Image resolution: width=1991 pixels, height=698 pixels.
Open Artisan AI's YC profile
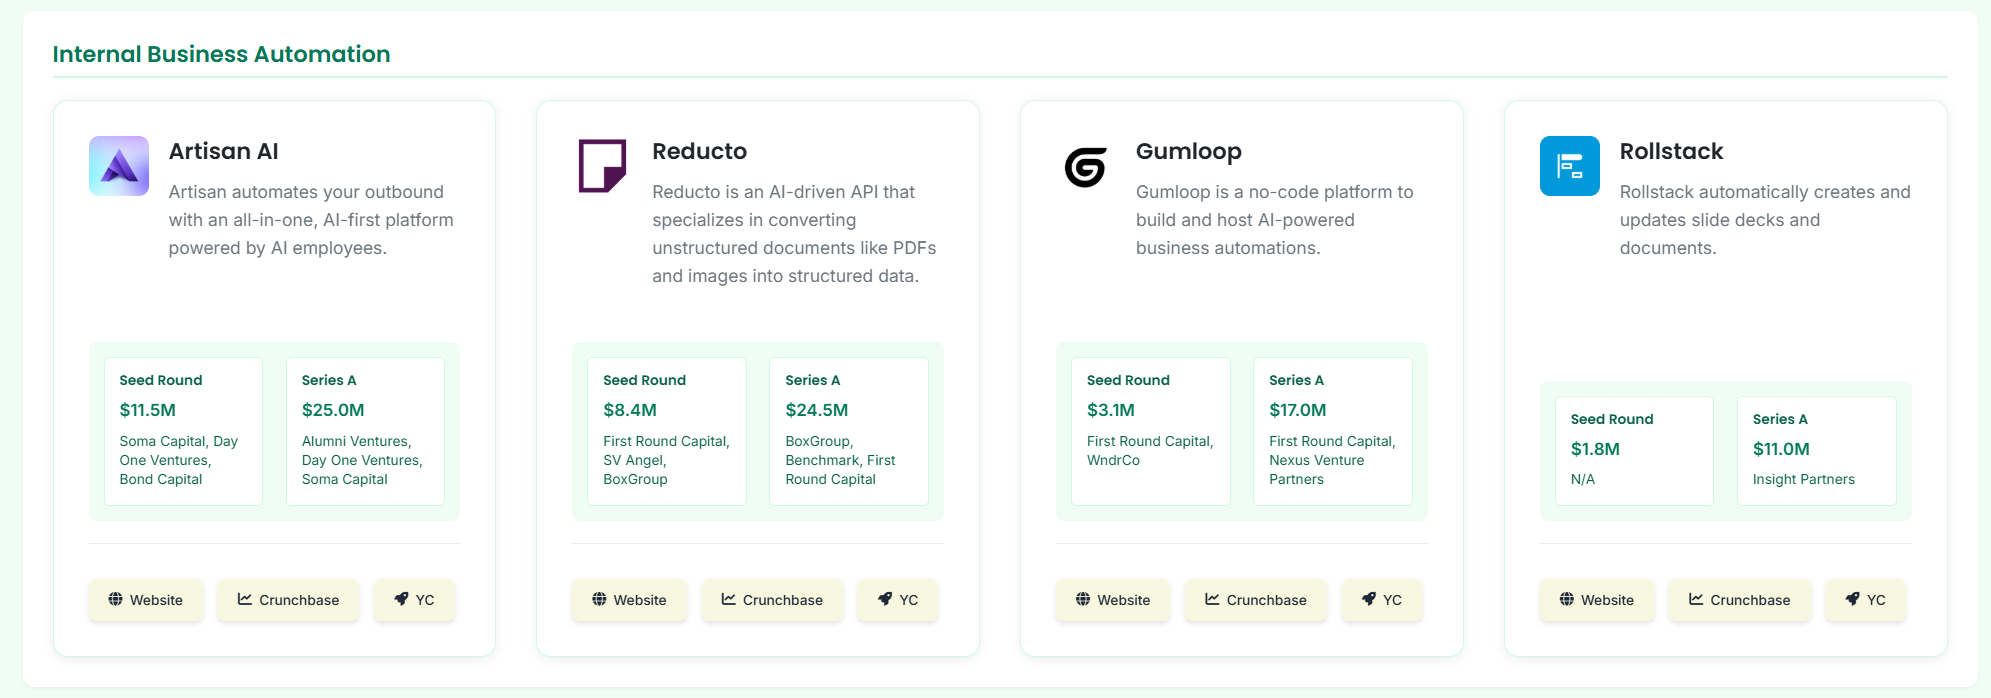[x=414, y=600]
